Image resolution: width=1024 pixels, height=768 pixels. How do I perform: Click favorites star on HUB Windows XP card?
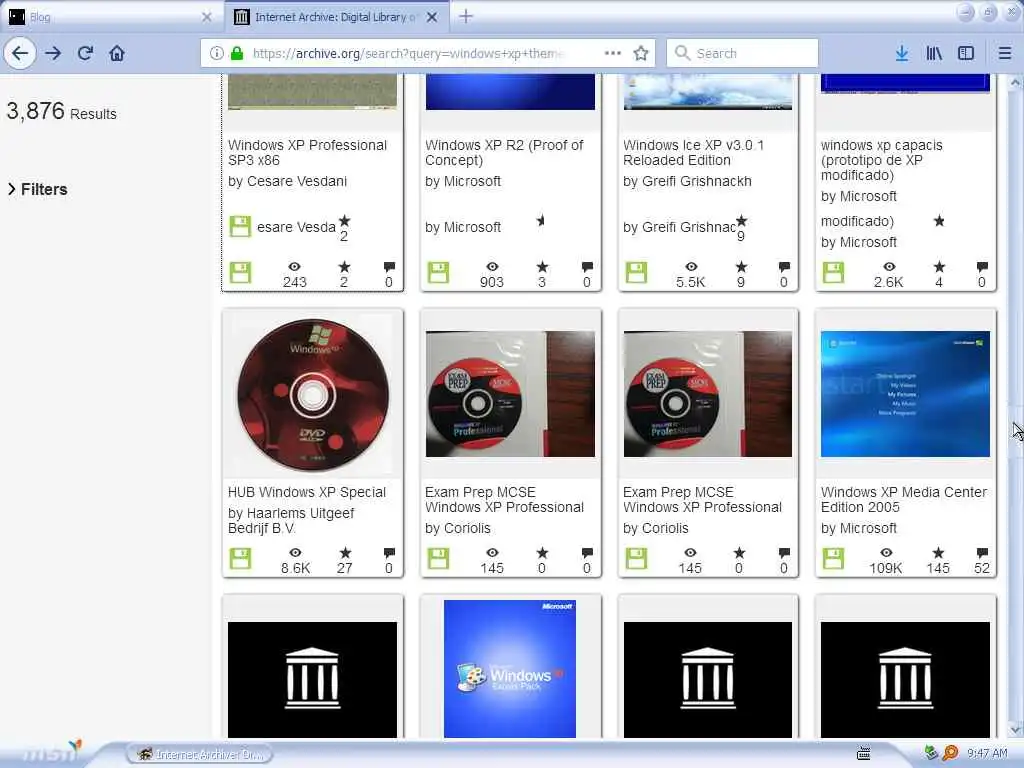point(345,553)
